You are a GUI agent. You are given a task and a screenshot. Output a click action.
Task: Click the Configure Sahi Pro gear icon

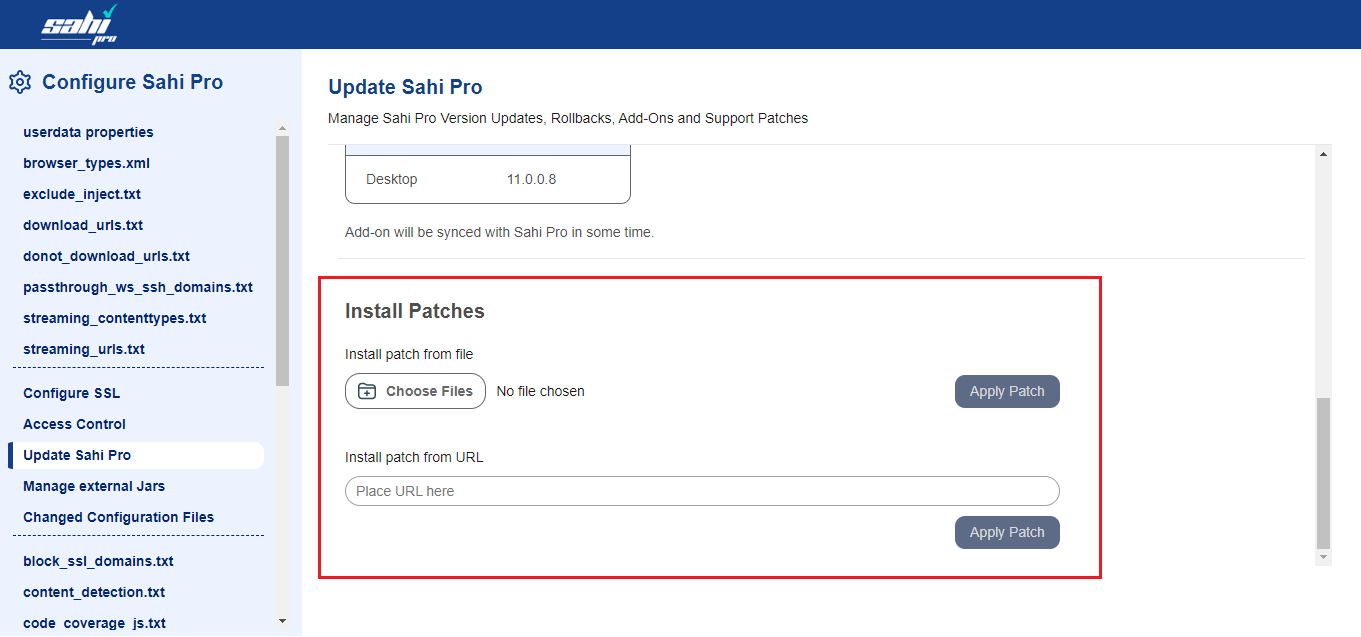pyautogui.click(x=20, y=82)
